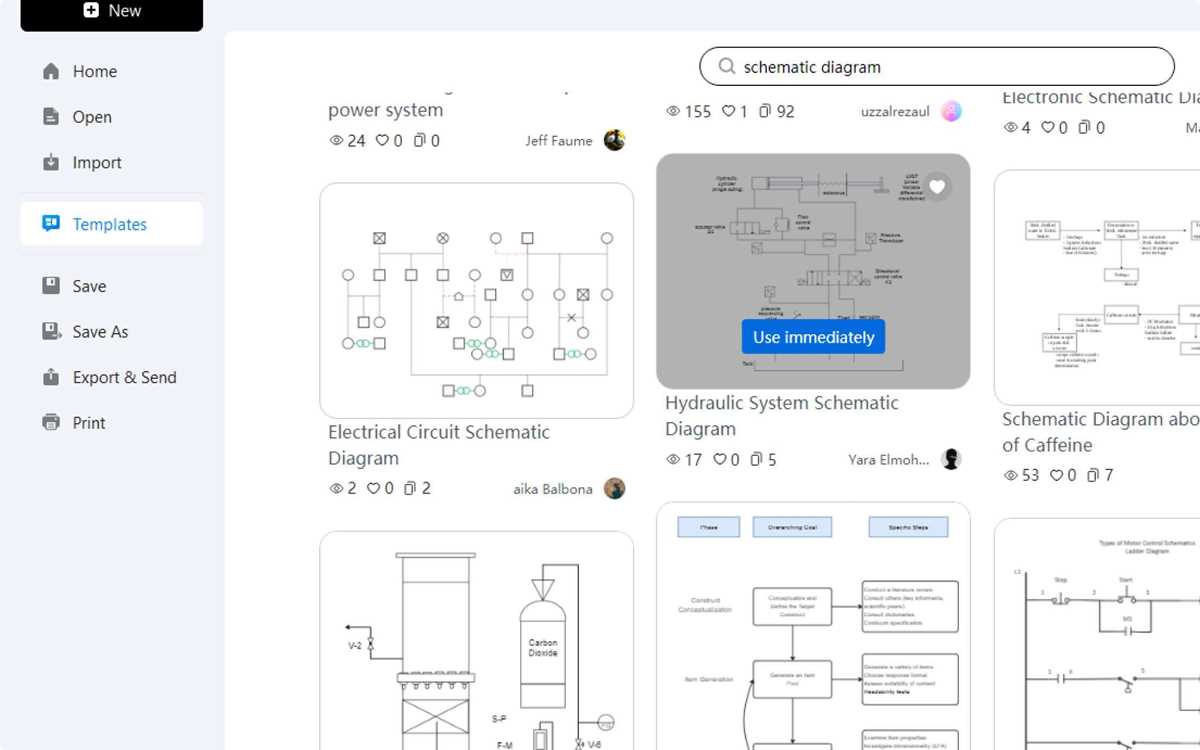The image size is (1200, 750).
Task: Click the Save As icon
Action: pos(52,331)
